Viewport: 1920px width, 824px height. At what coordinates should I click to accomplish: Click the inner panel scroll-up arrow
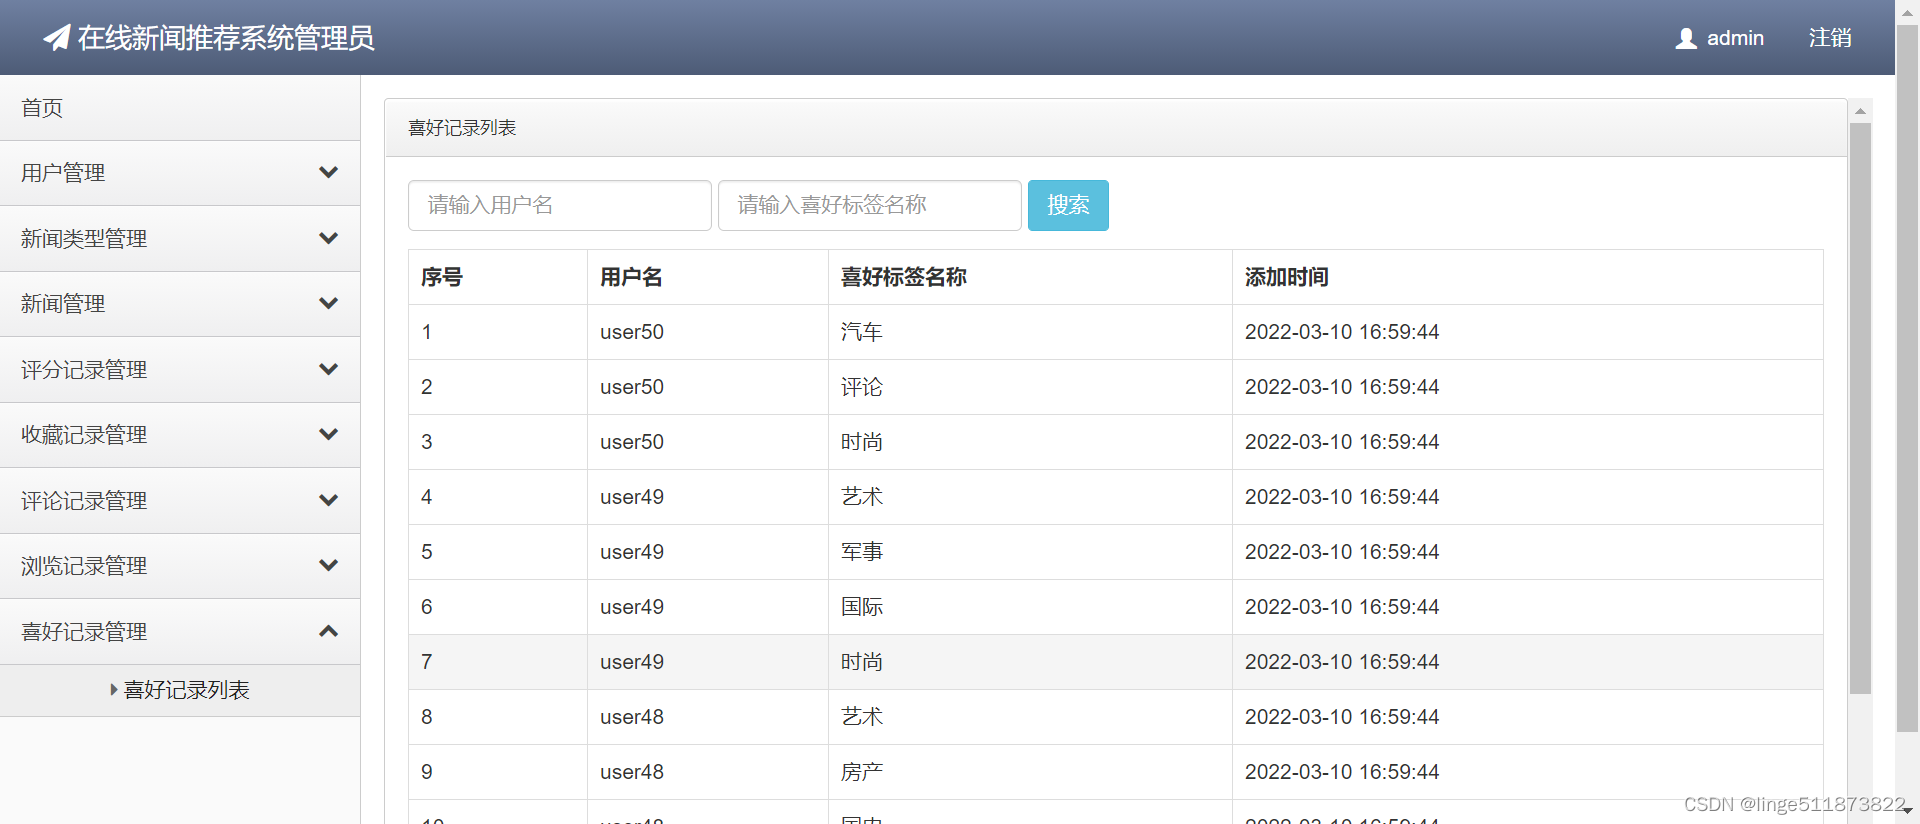click(1860, 111)
